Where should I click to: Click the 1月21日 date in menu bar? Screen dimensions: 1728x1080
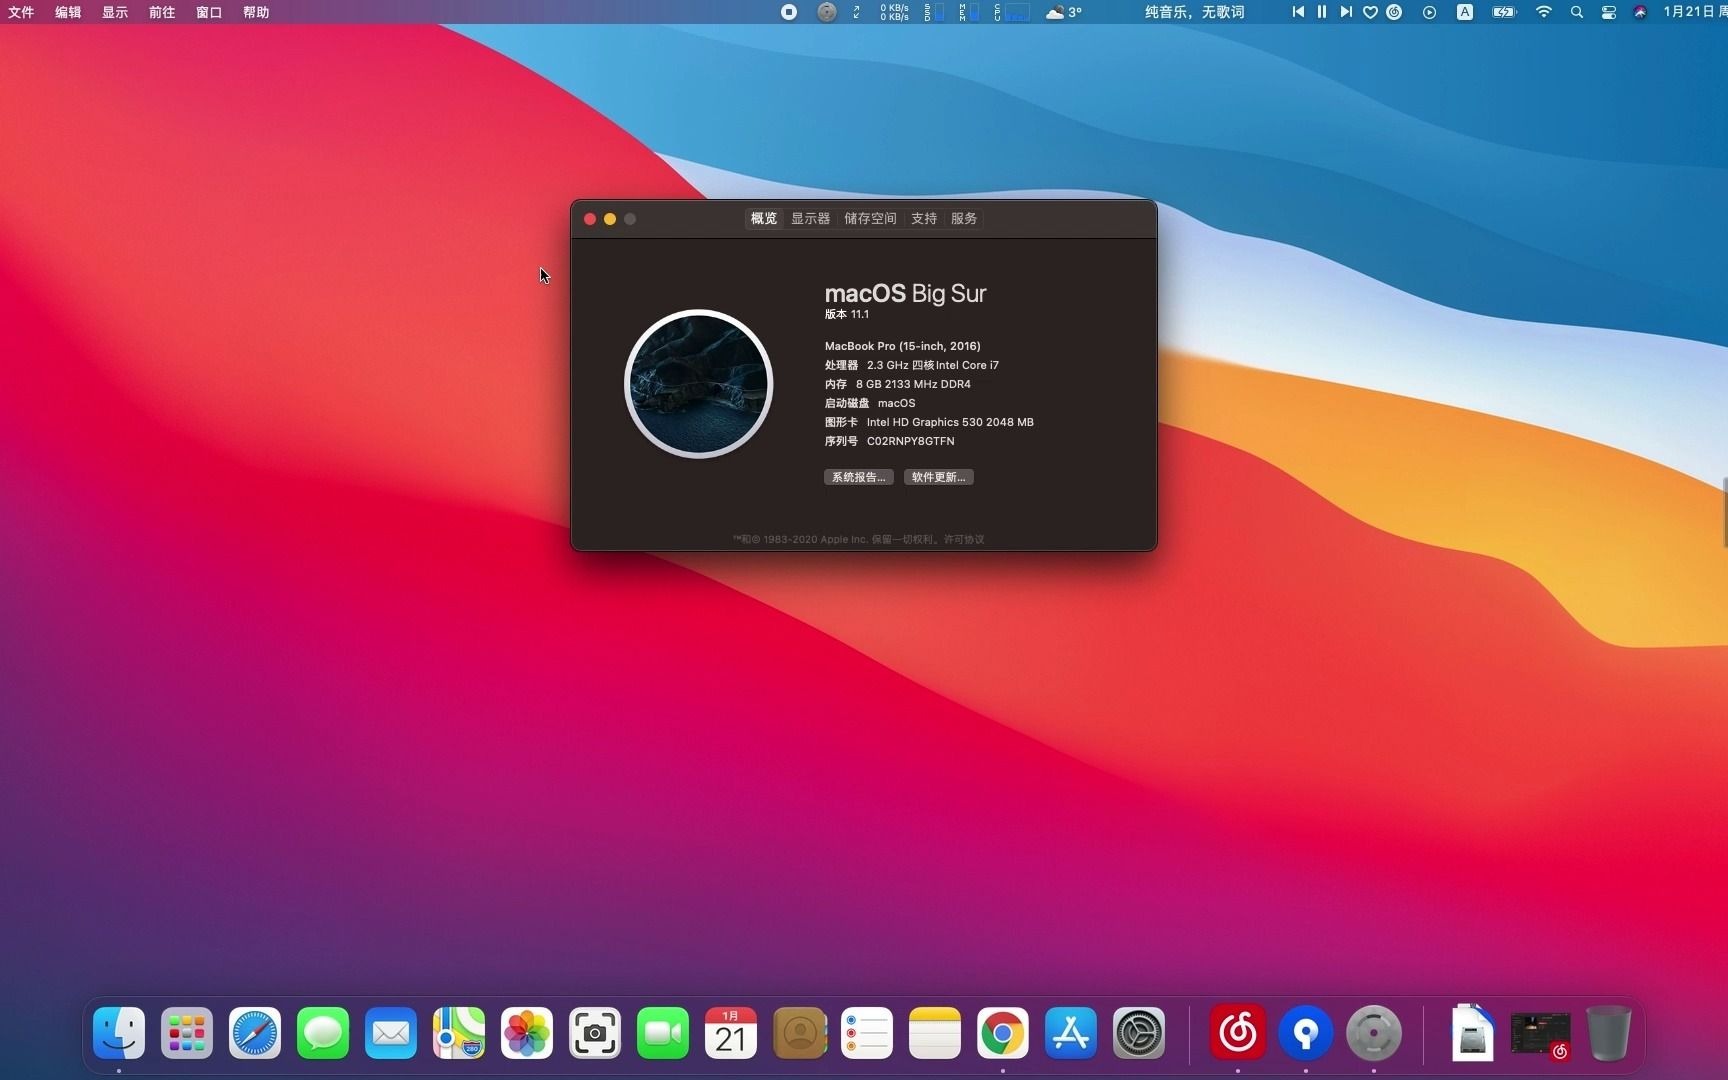click(1688, 12)
